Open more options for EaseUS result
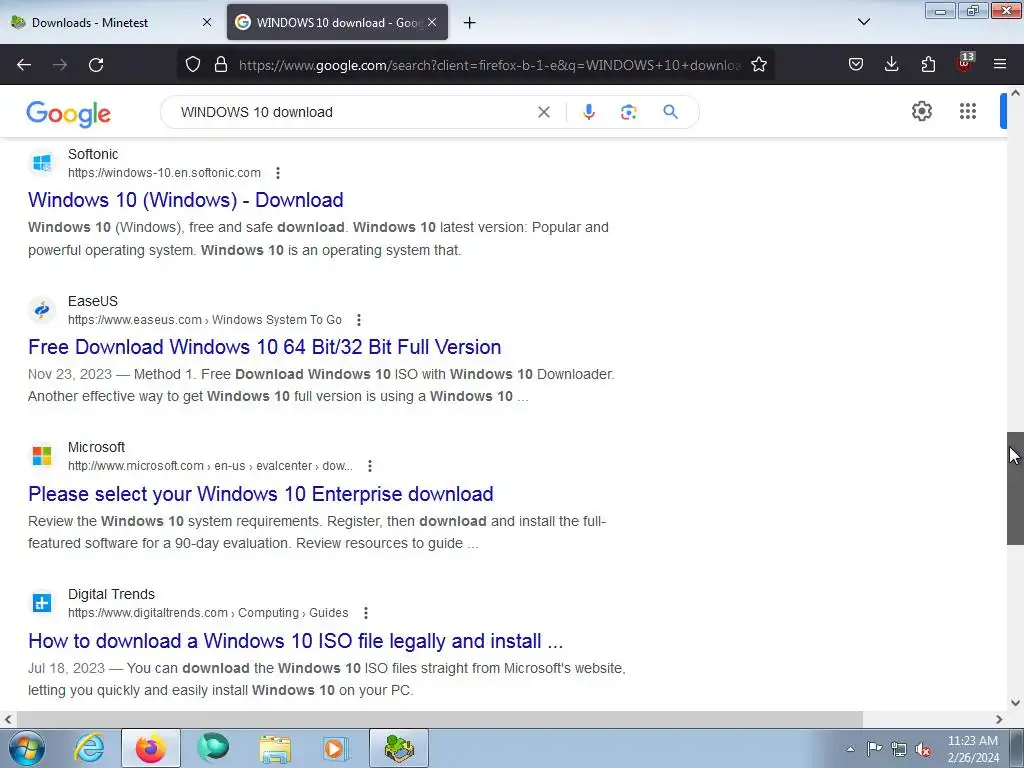Viewport: 1024px width, 768px height. (359, 320)
